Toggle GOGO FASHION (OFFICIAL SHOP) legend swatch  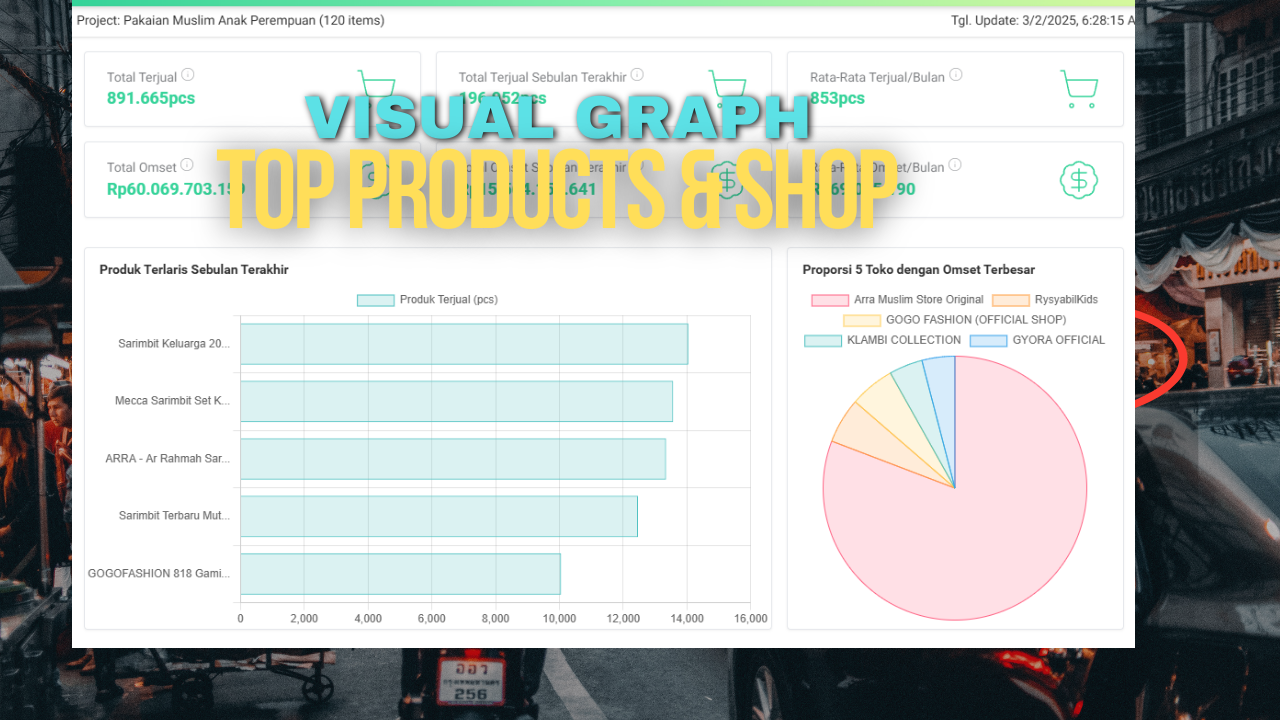tap(862, 320)
